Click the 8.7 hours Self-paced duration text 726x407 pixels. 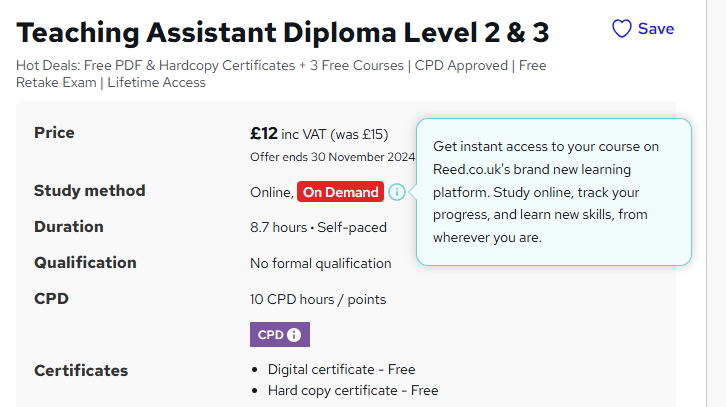(x=318, y=227)
